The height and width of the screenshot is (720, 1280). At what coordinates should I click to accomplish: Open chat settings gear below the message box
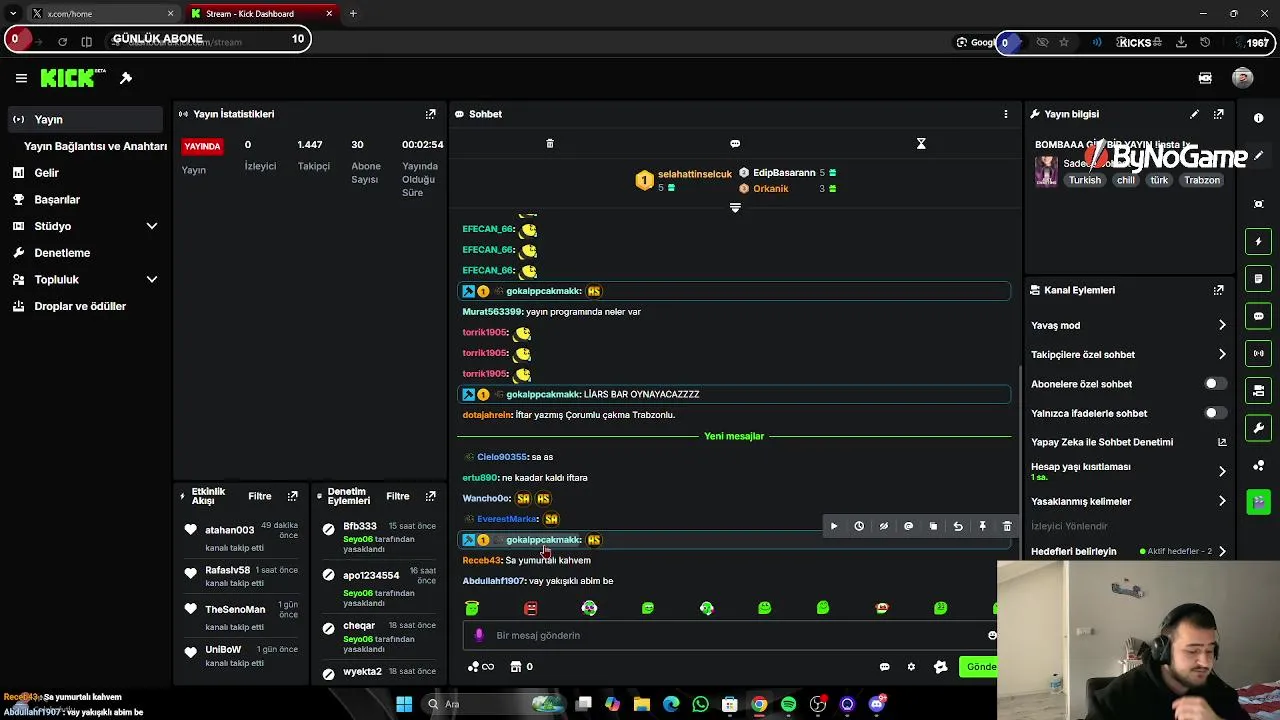click(x=911, y=667)
